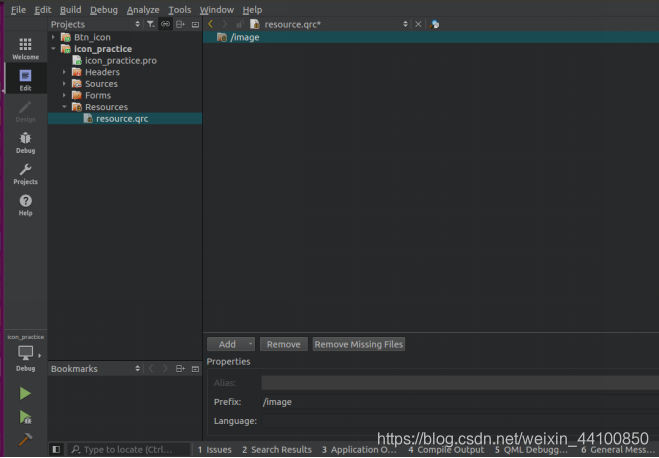Close the resource.qrc document
The image size is (659, 458).
tap(418, 24)
